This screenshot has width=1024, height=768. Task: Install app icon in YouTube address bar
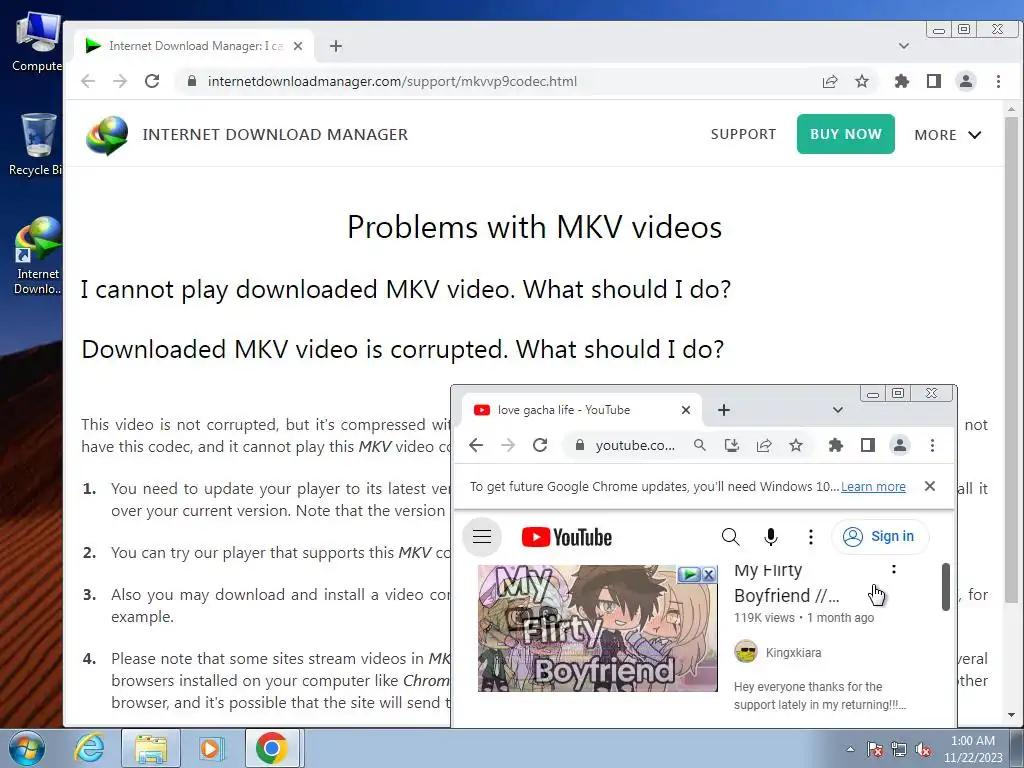pyautogui.click(x=732, y=445)
